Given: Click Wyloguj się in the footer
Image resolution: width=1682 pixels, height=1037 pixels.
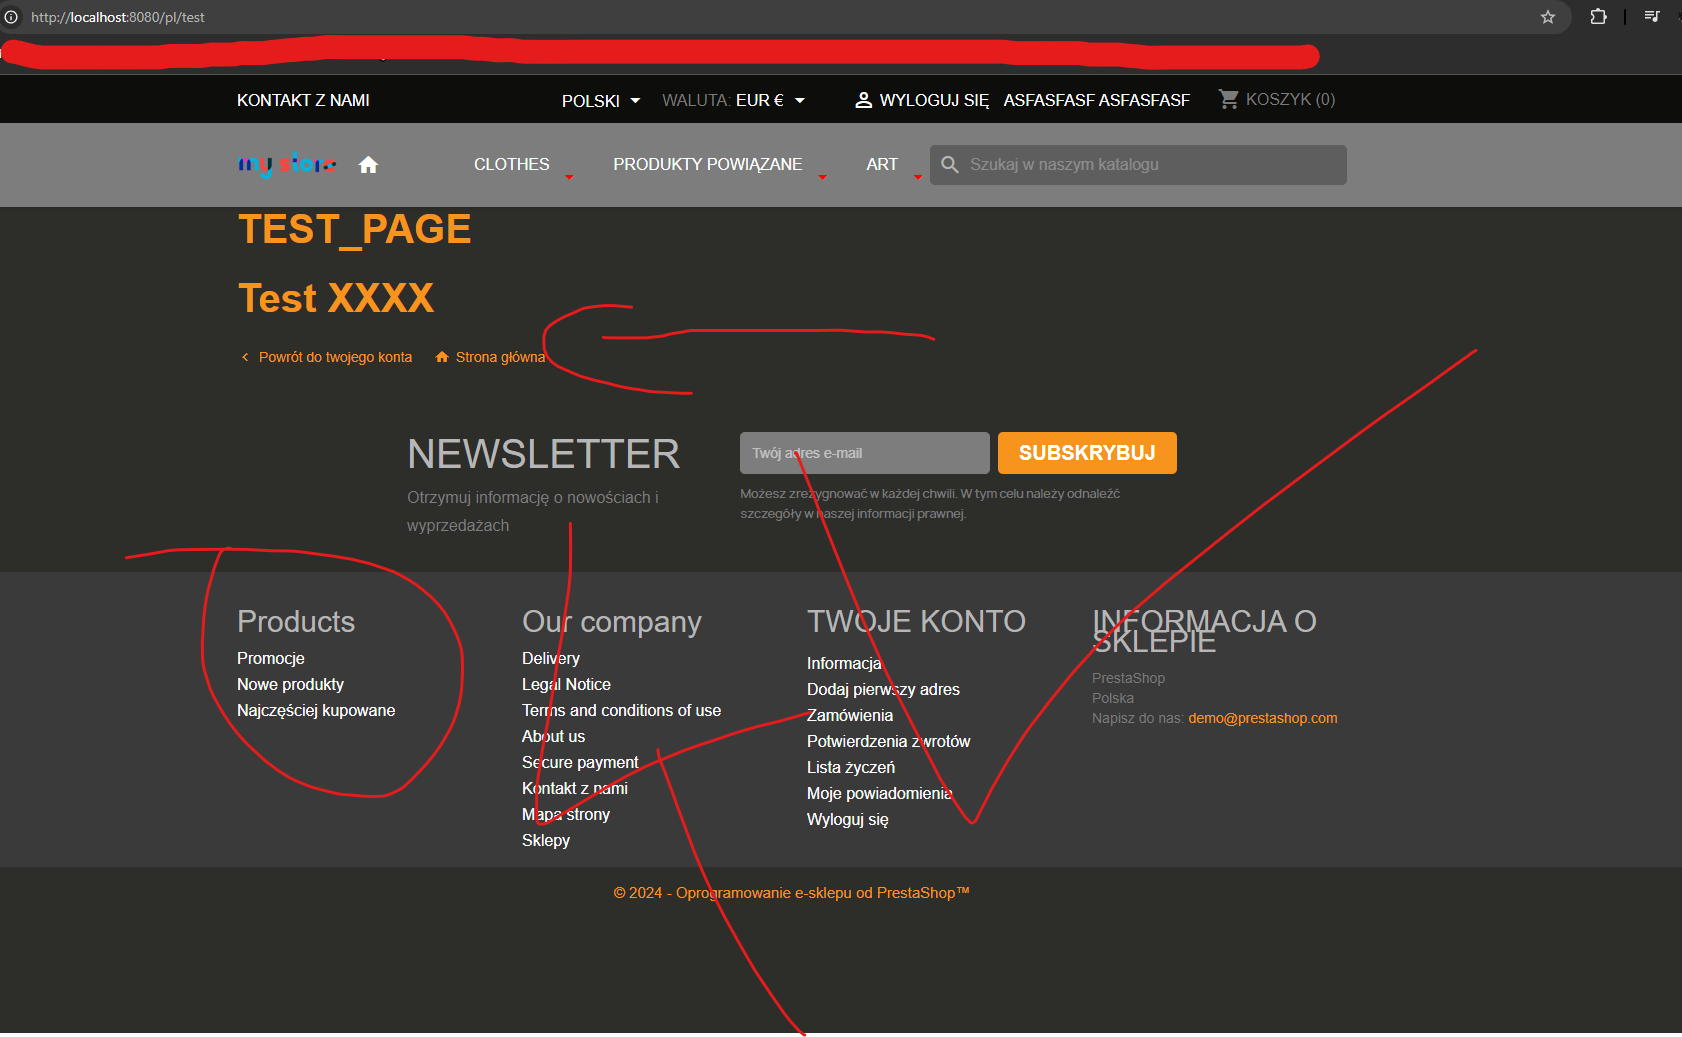Looking at the screenshot, I should [848, 819].
